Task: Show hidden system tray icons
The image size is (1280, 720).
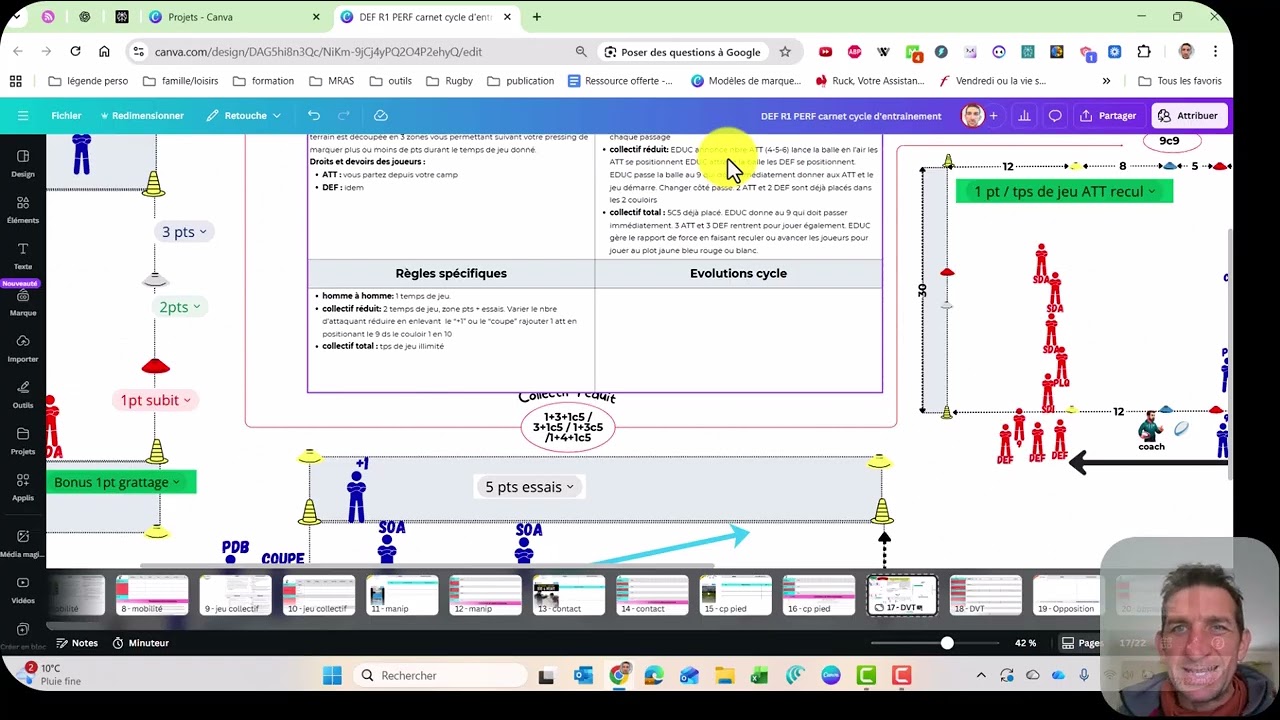Action: tap(981, 676)
